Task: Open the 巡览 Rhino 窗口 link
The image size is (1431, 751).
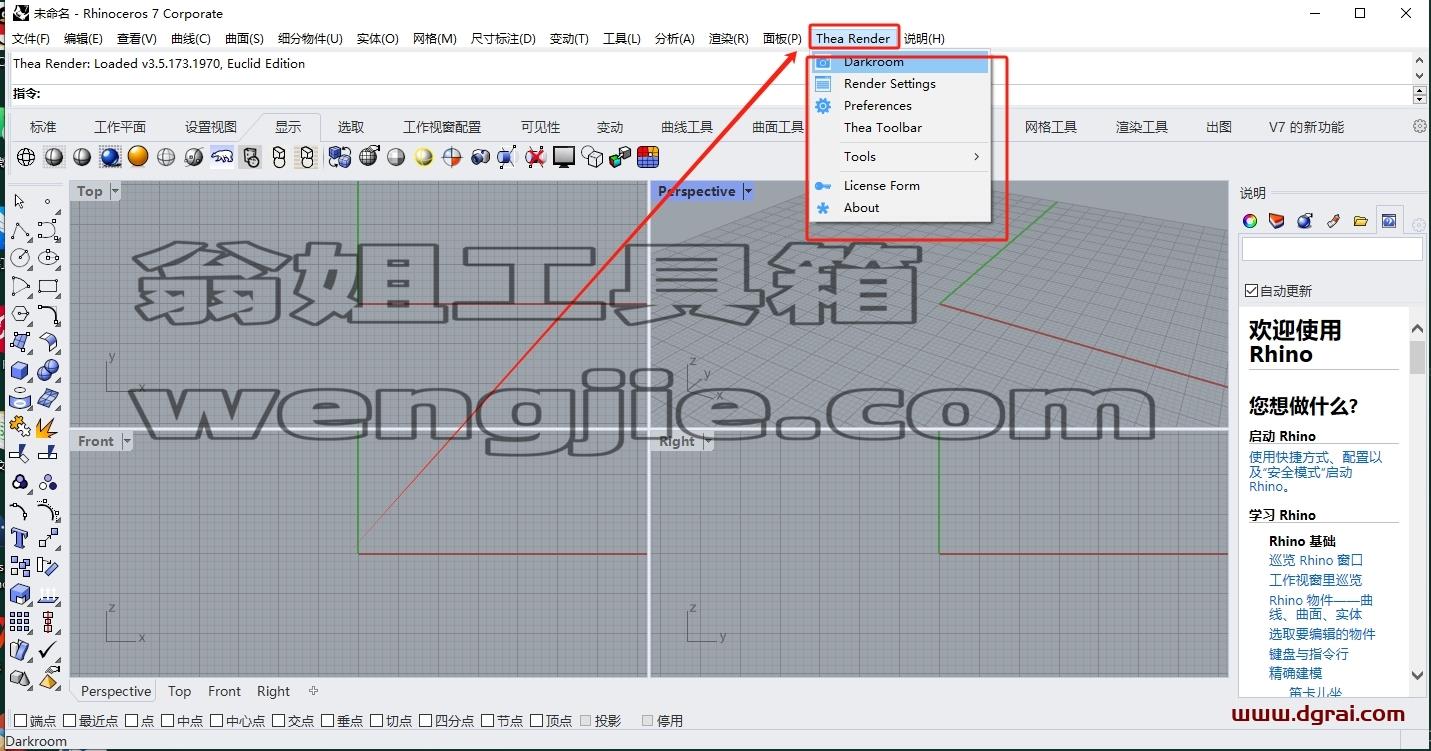Action: [x=1316, y=560]
